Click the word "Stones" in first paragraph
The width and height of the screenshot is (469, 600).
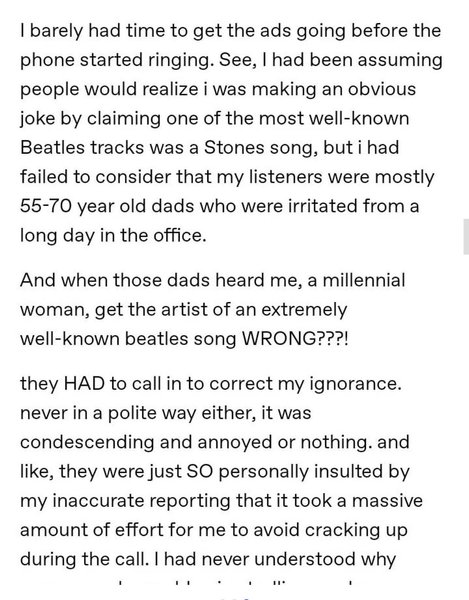234,147
